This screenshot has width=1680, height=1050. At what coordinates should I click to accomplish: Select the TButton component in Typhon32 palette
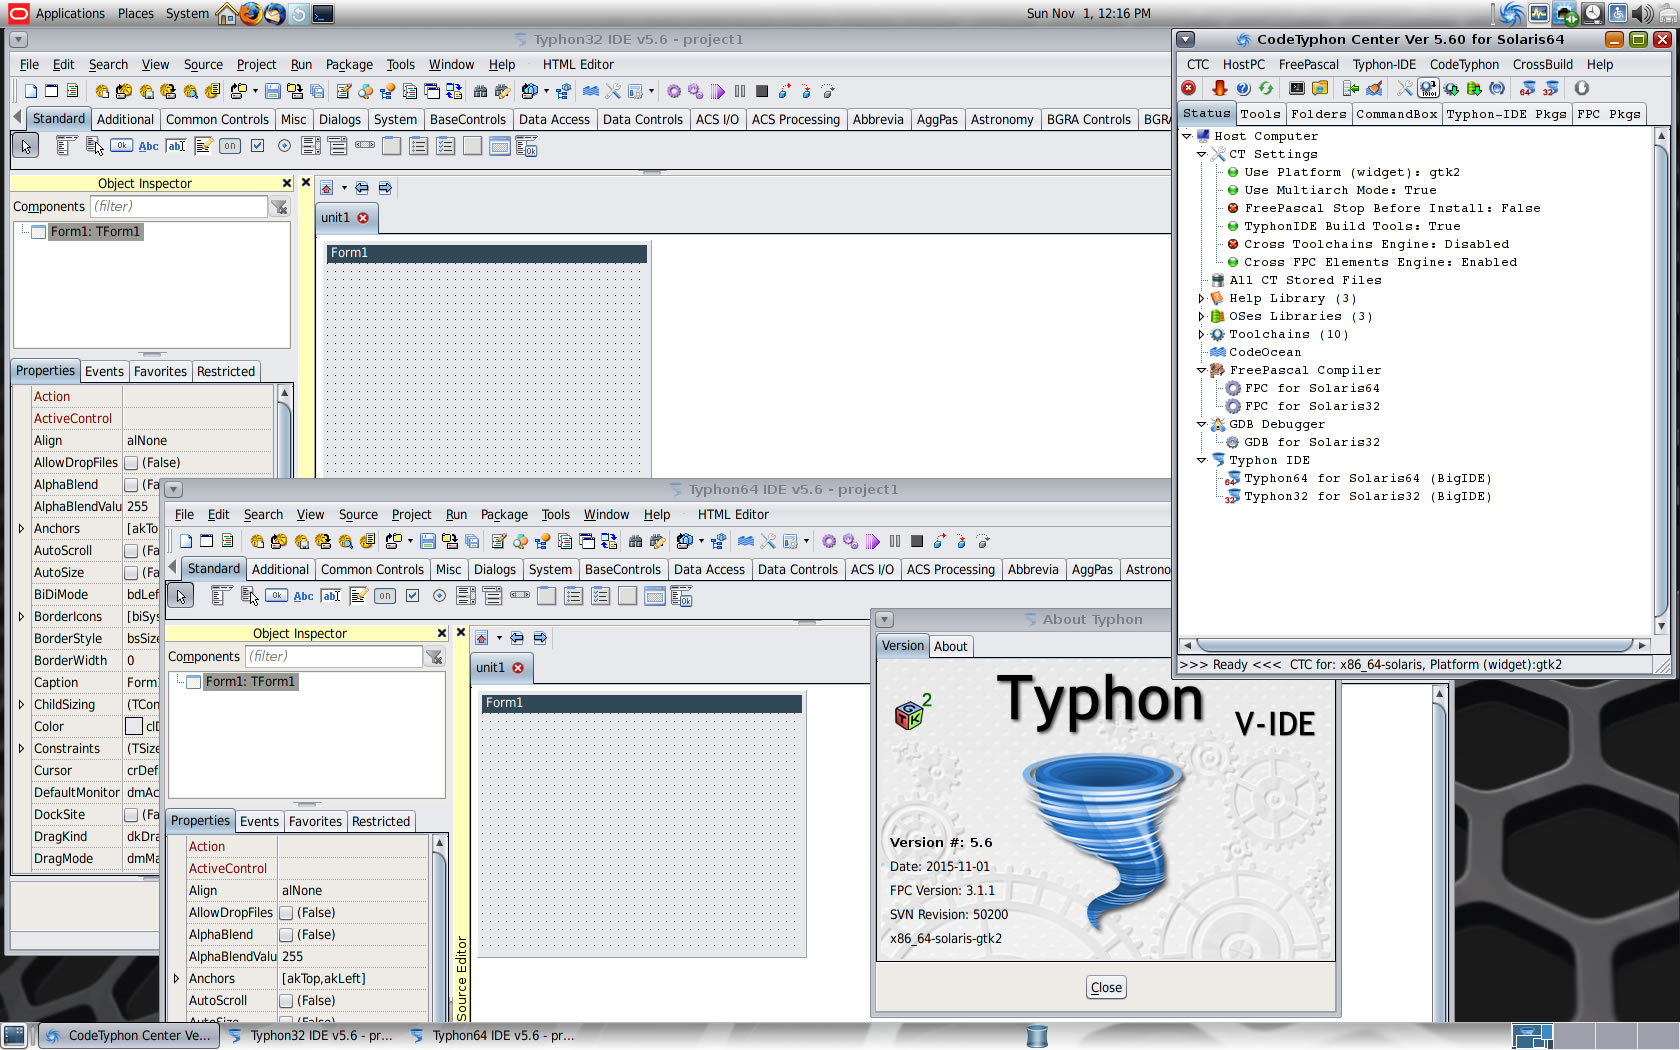[x=121, y=146]
